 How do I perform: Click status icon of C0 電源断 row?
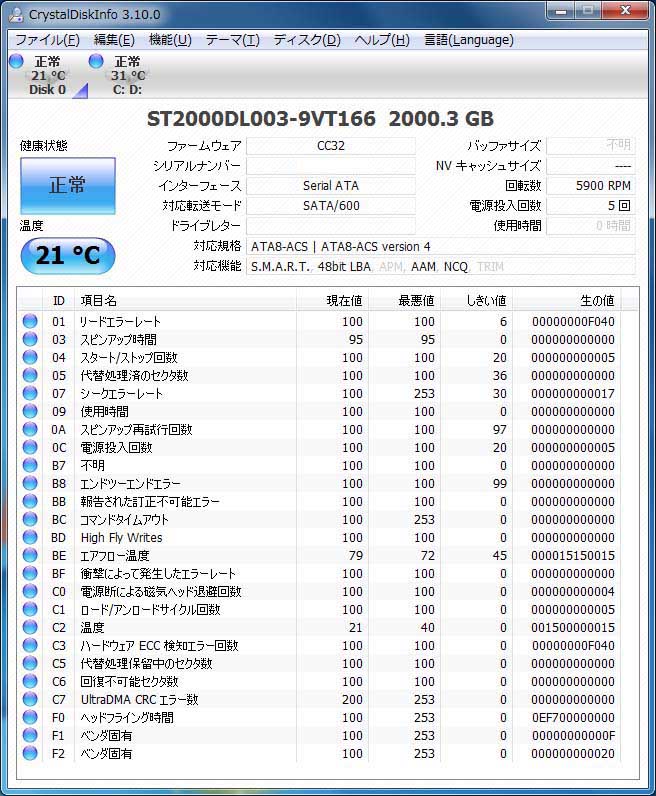click(x=30, y=591)
